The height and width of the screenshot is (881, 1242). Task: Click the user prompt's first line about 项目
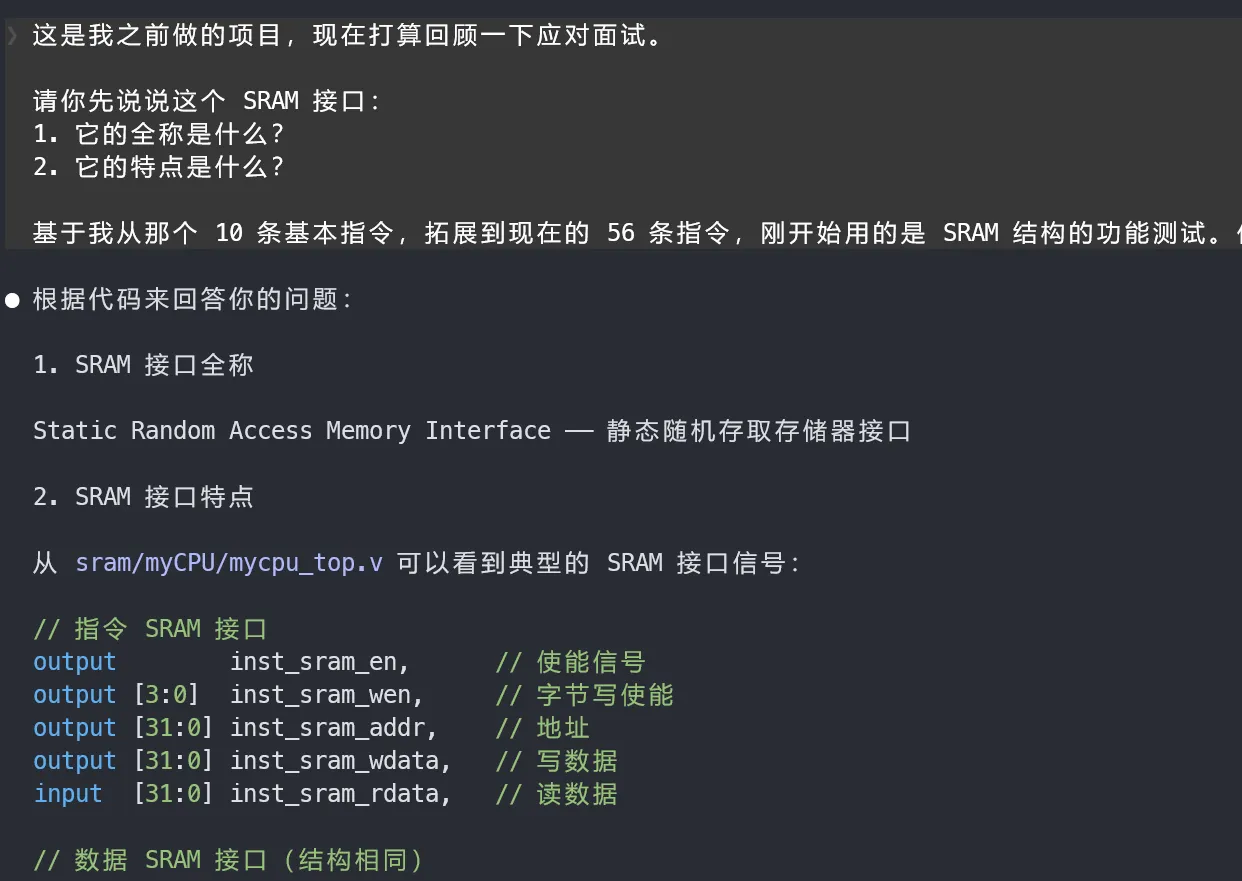click(347, 38)
